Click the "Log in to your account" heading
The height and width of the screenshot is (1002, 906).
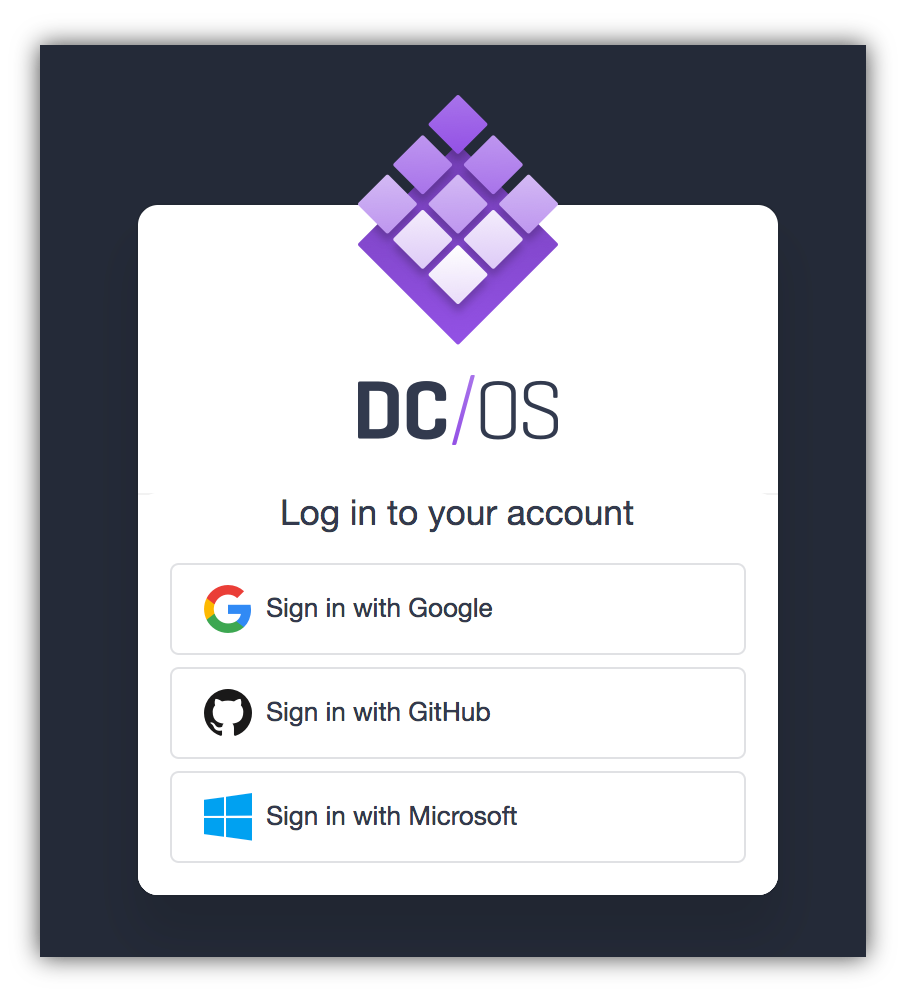[x=457, y=514]
